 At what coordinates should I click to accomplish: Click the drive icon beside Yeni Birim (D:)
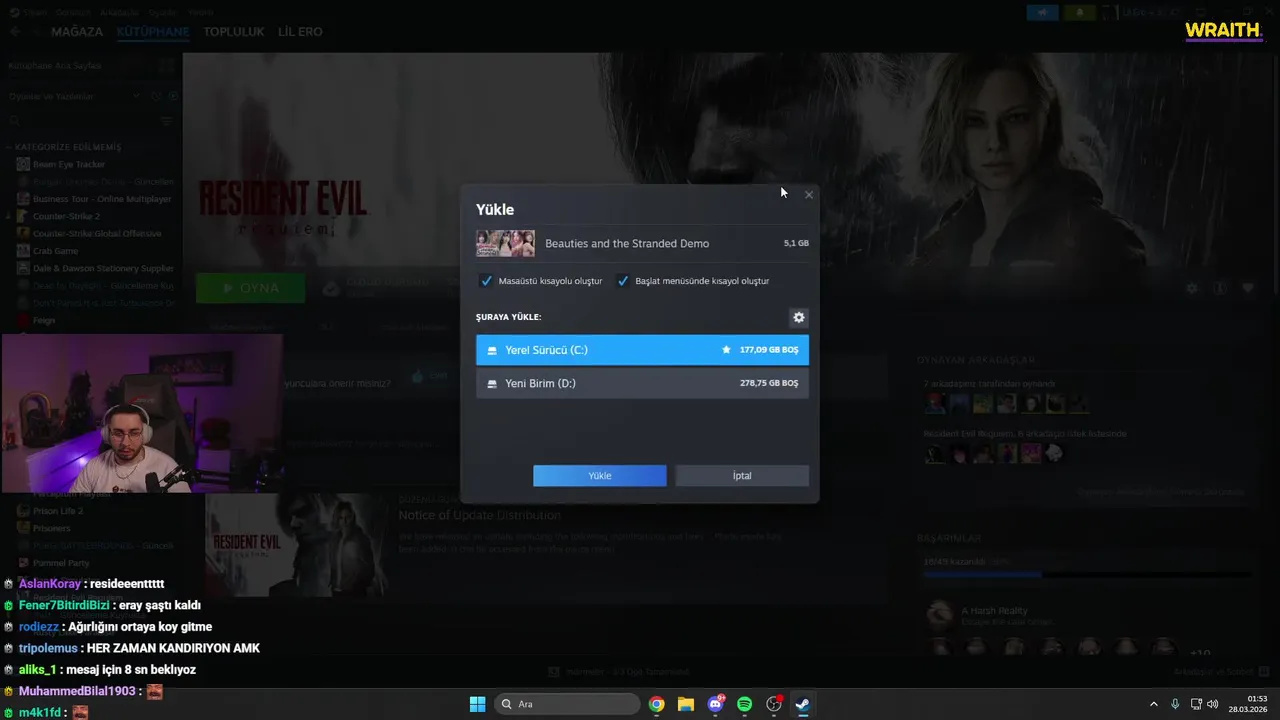coord(492,384)
